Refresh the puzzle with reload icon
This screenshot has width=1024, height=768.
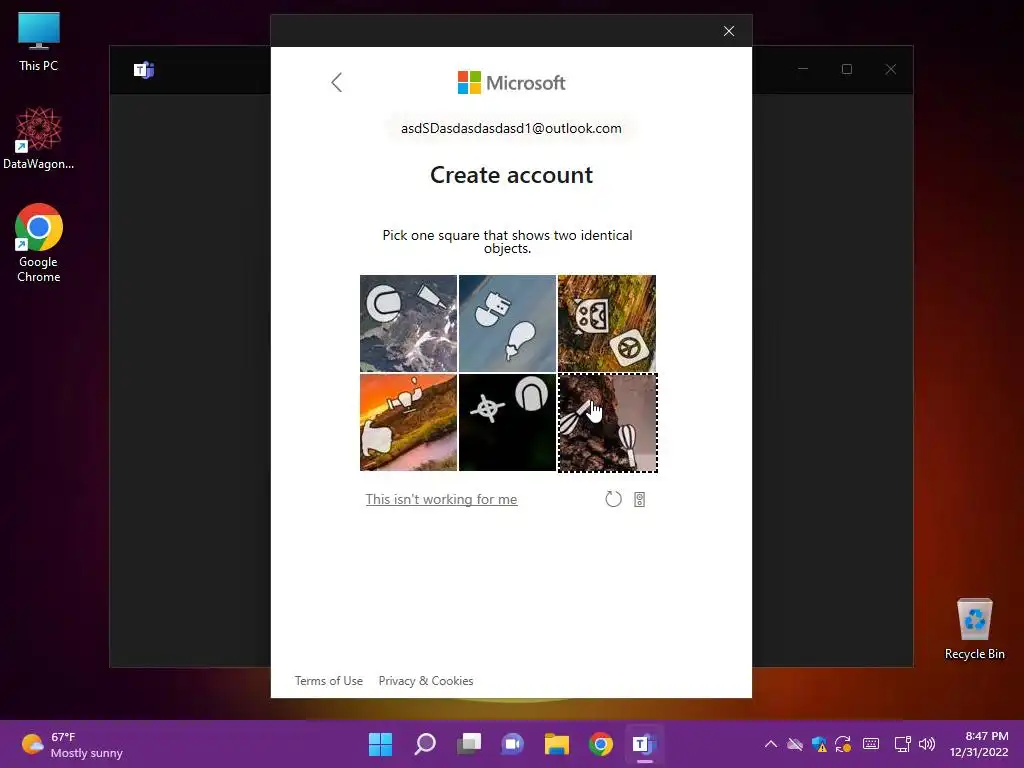pyautogui.click(x=613, y=500)
